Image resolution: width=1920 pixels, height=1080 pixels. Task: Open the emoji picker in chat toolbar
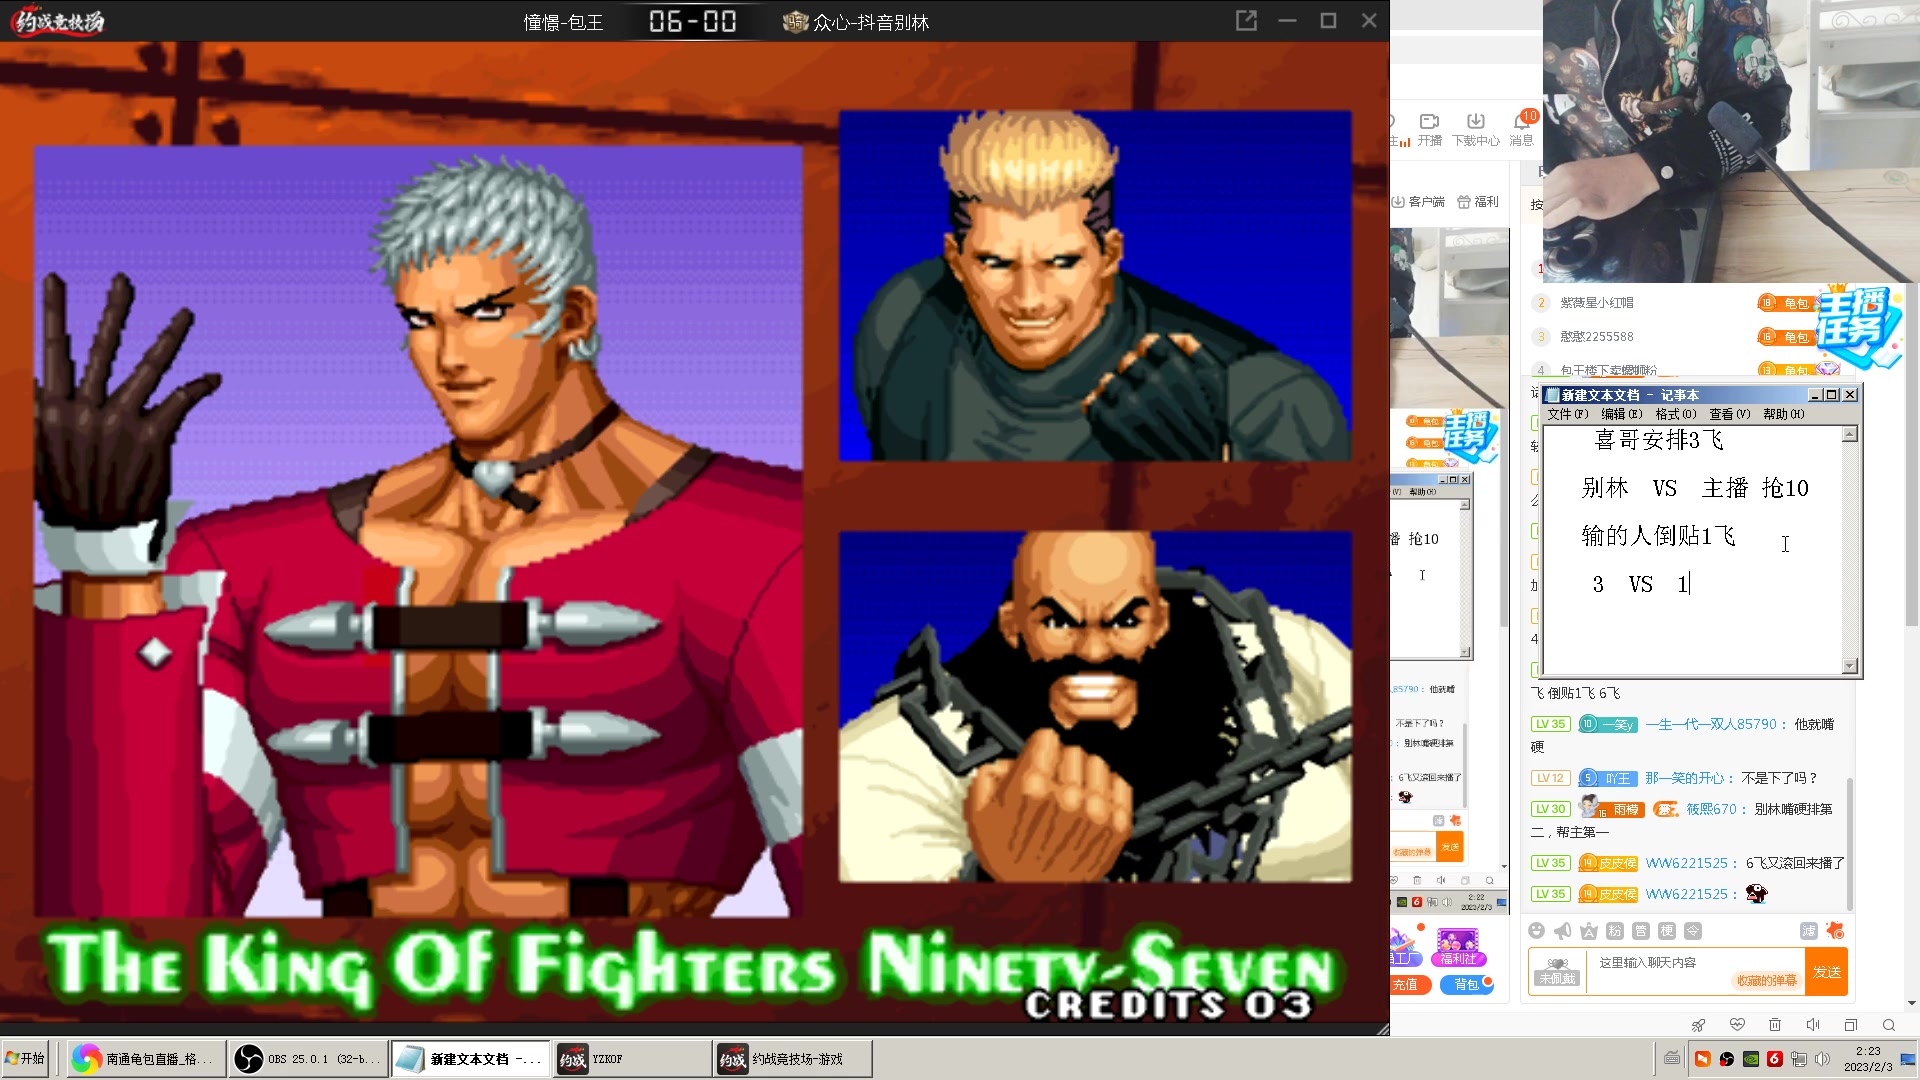pyautogui.click(x=1537, y=931)
